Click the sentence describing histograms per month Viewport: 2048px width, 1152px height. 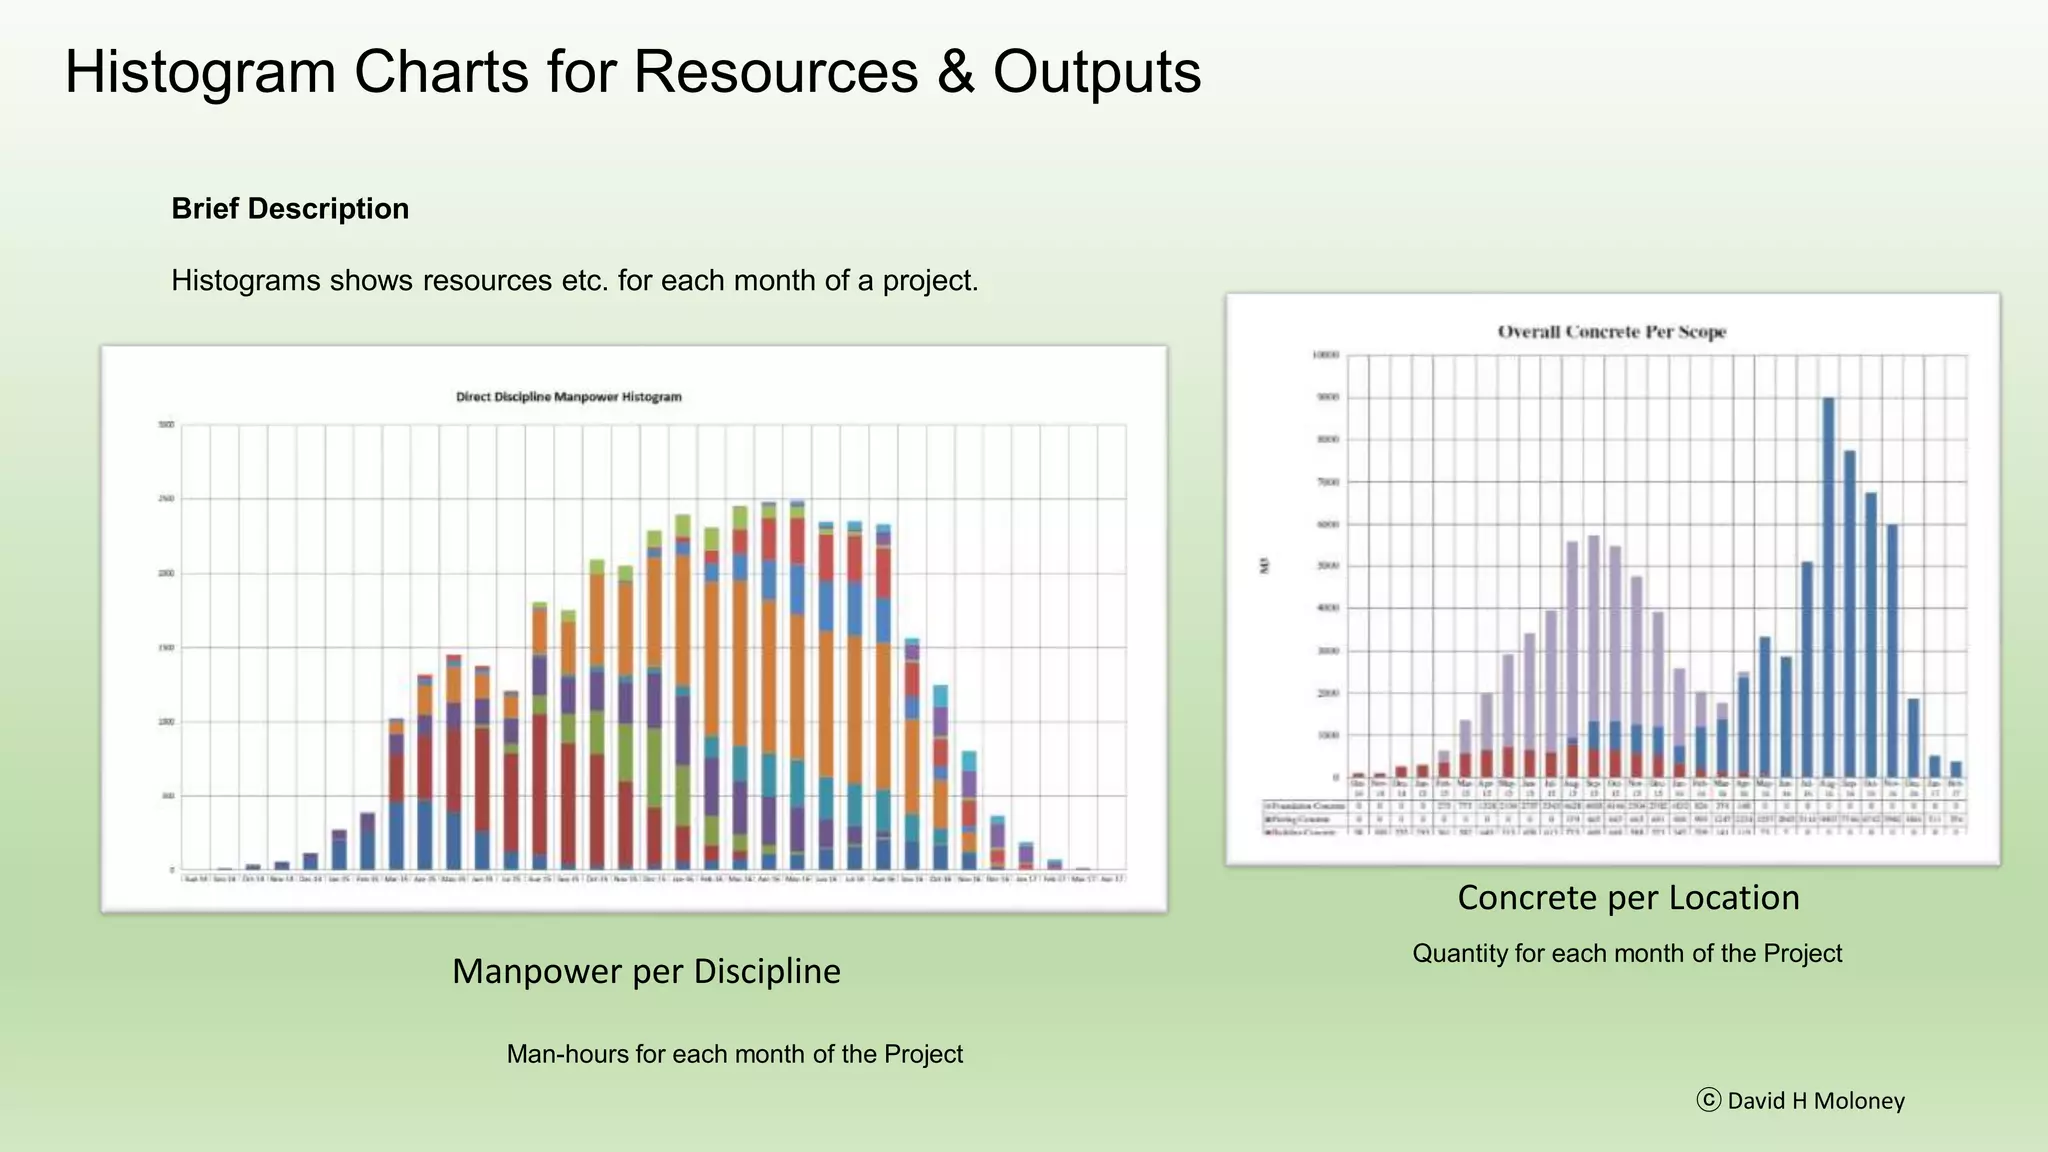pyautogui.click(x=574, y=281)
